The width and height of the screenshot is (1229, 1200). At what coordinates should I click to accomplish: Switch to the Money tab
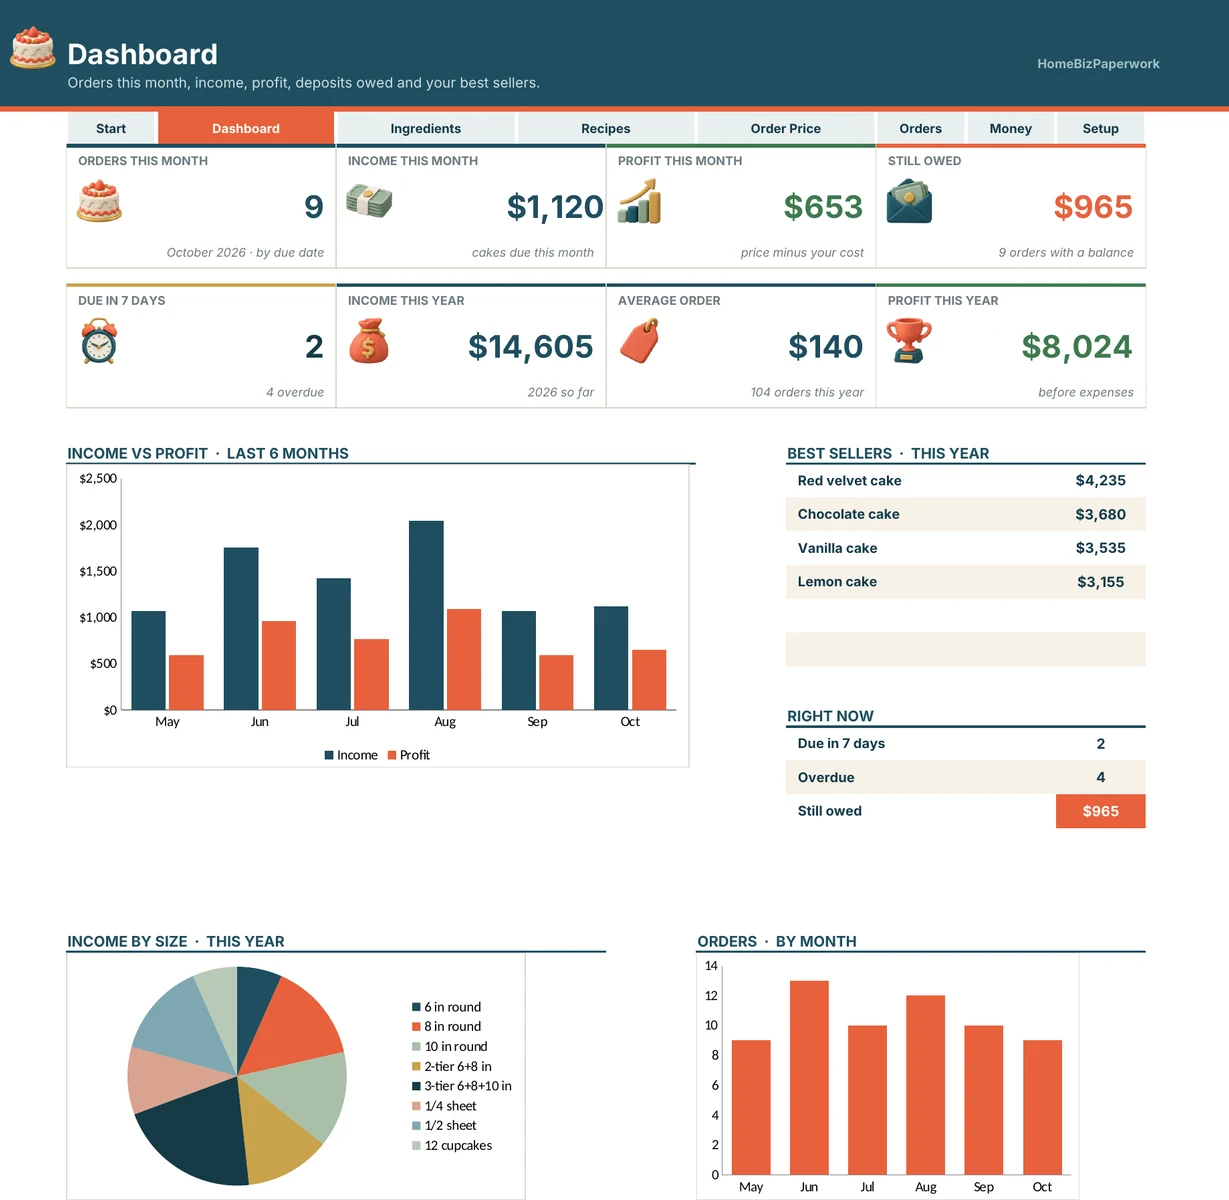click(1011, 128)
